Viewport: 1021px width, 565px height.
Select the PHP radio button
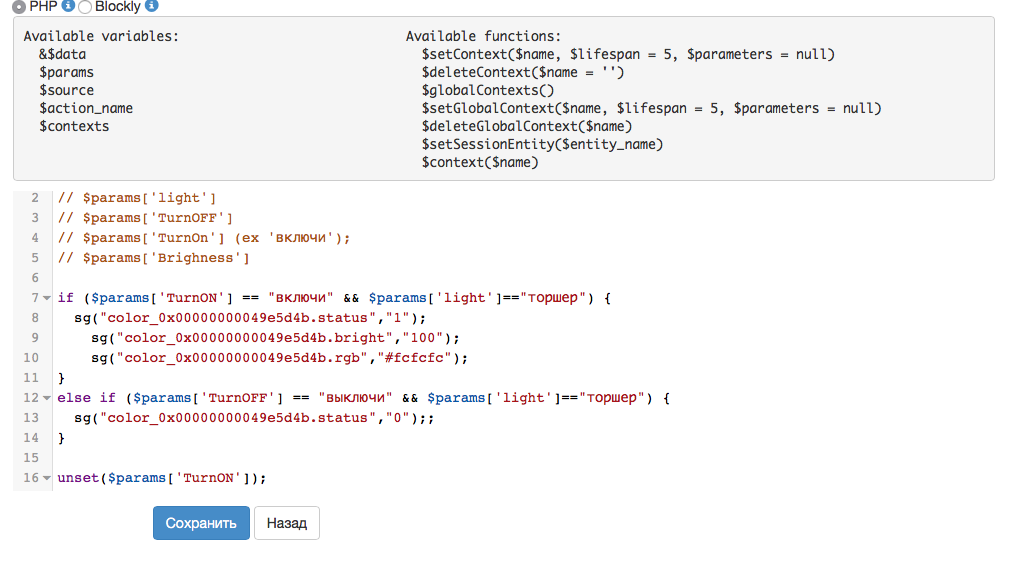coord(19,7)
